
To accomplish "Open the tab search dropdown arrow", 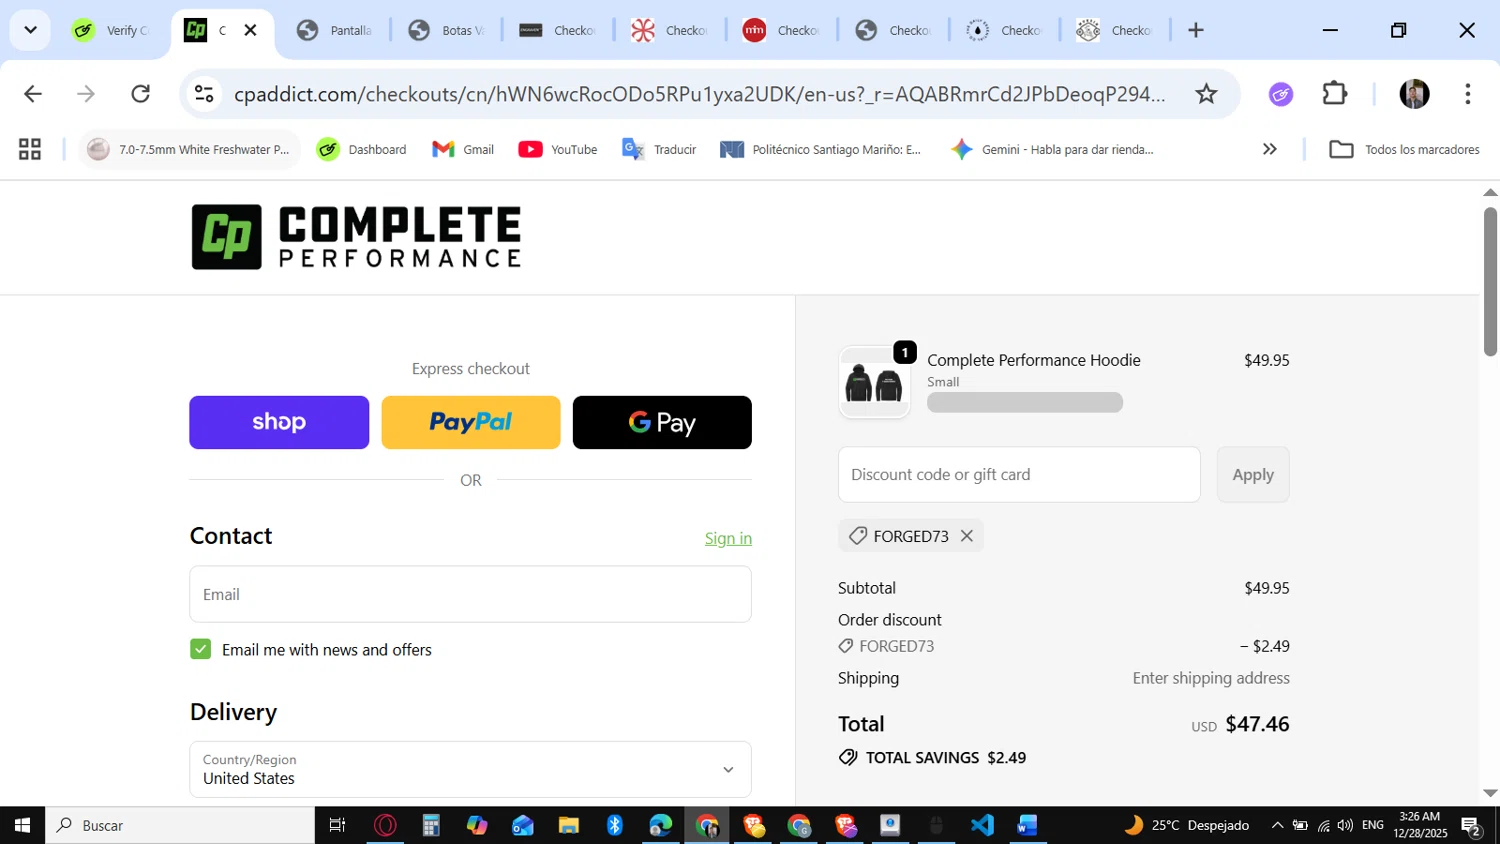I will [30, 30].
